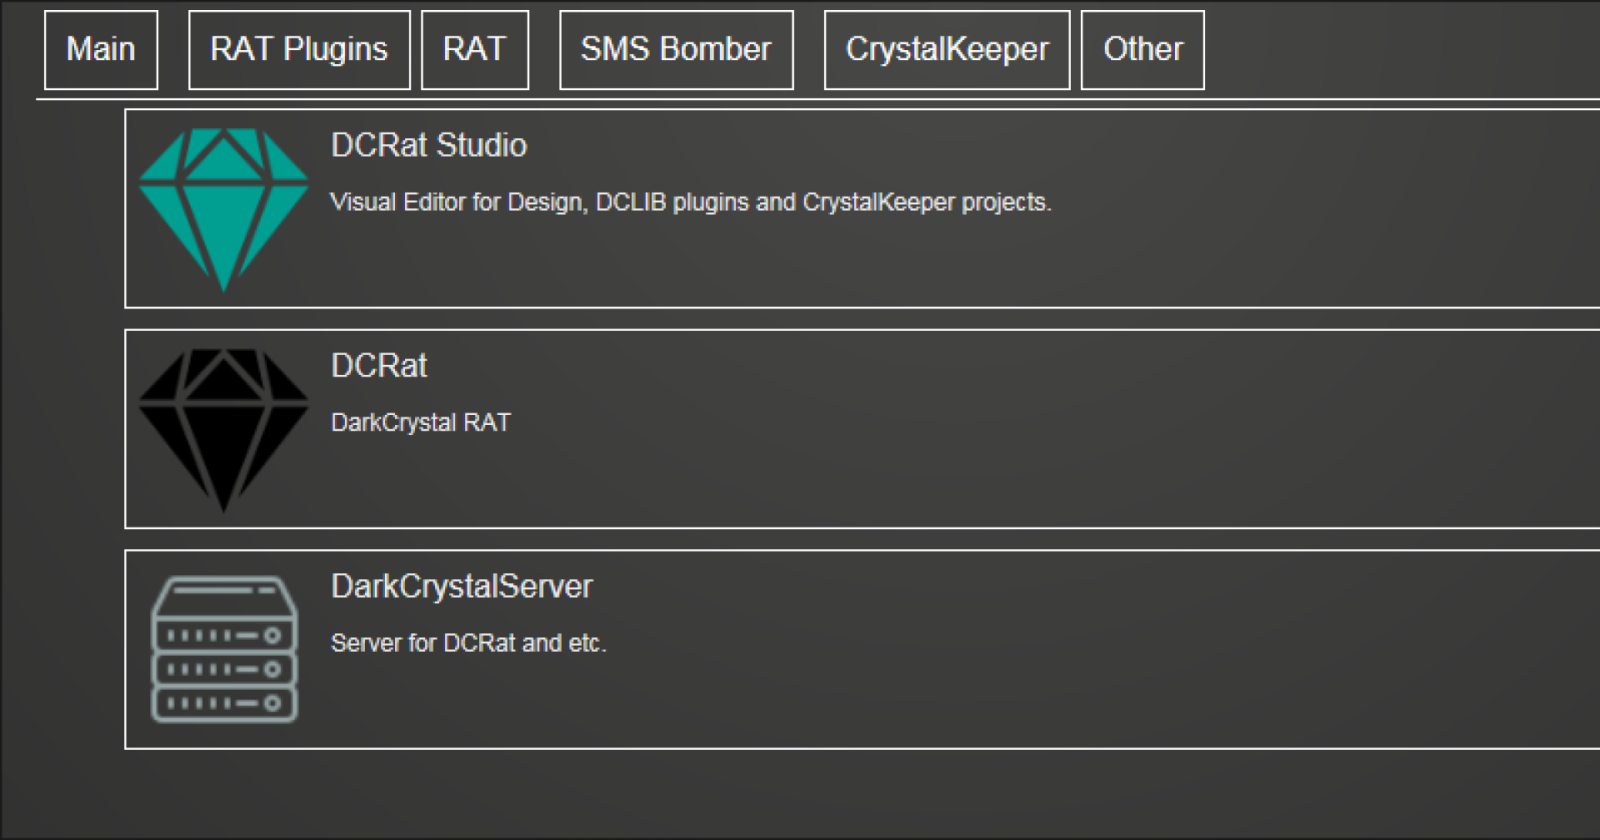Click the empty background below DarkCrystalServer card

800,795
